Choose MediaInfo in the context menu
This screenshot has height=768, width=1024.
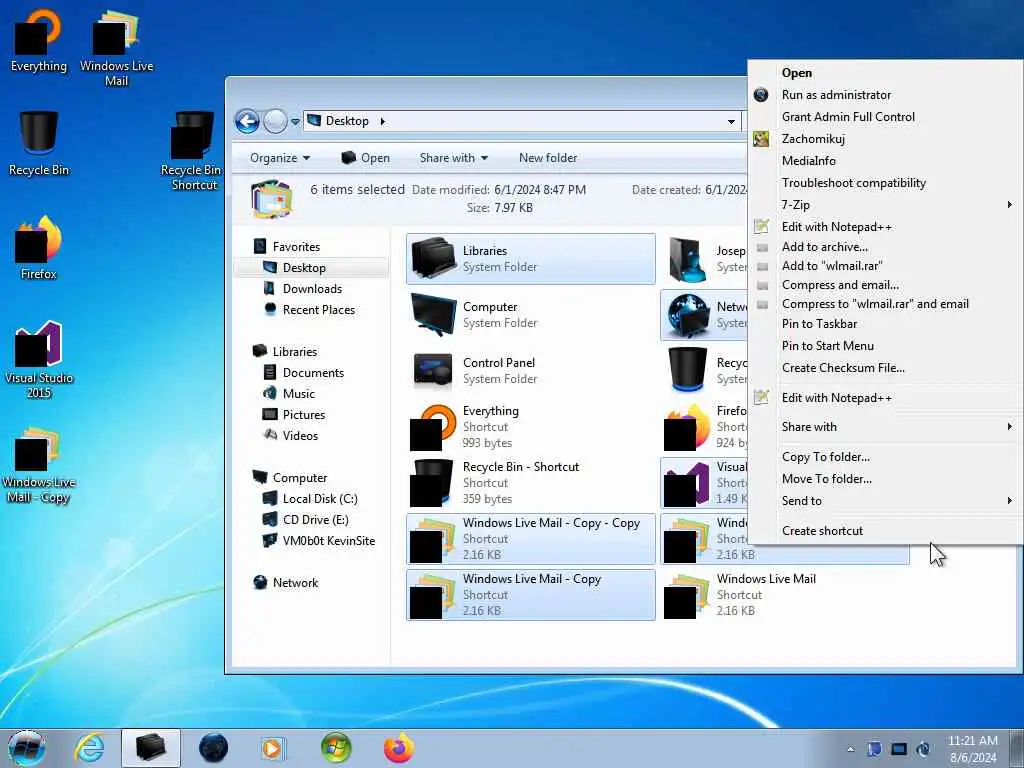coord(887,161)
